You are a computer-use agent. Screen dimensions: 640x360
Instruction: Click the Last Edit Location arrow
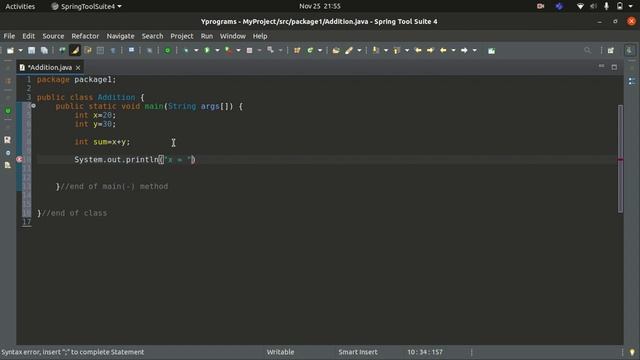click(x=418, y=50)
